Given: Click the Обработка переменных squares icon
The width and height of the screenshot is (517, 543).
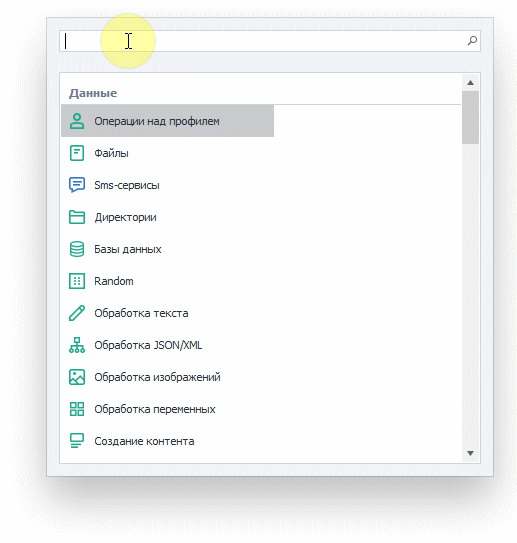Looking at the screenshot, I should 77,409.
